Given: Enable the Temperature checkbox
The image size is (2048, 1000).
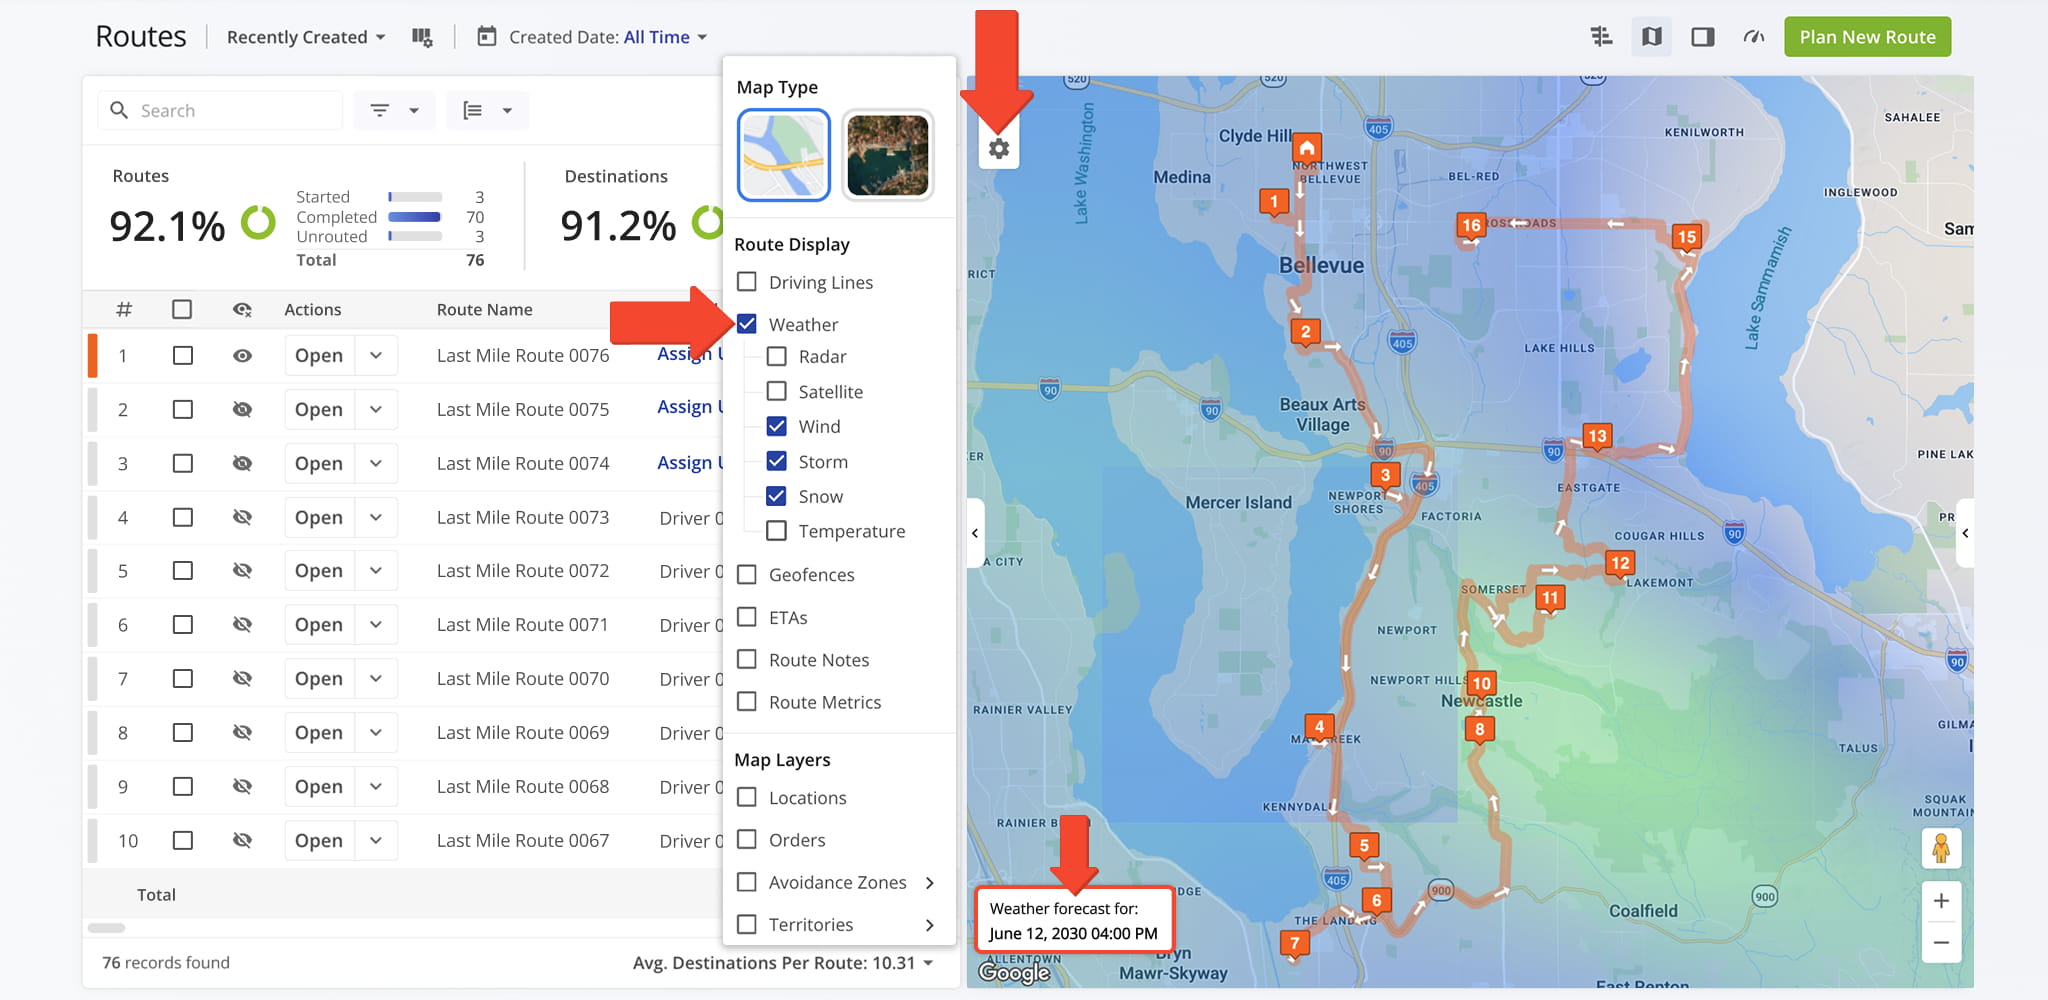Looking at the screenshot, I should tap(777, 531).
